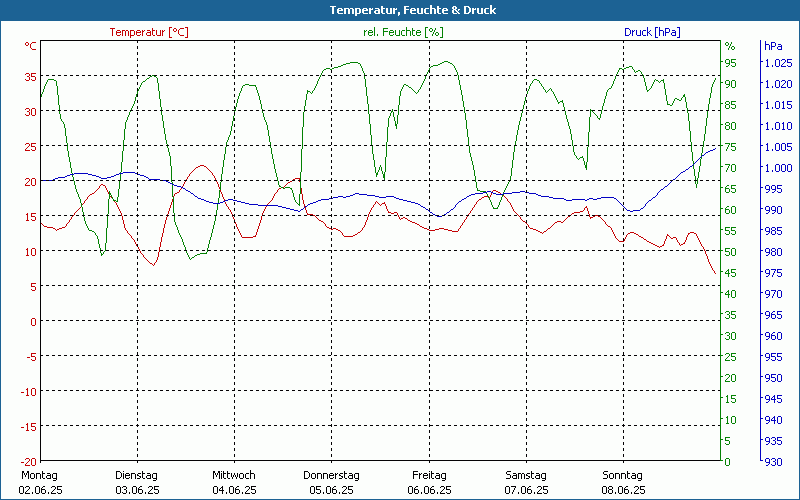This screenshot has height=500, width=800.
Task: Click the blue pressure axis value "935"
Action: pyautogui.click(x=773, y=441)
